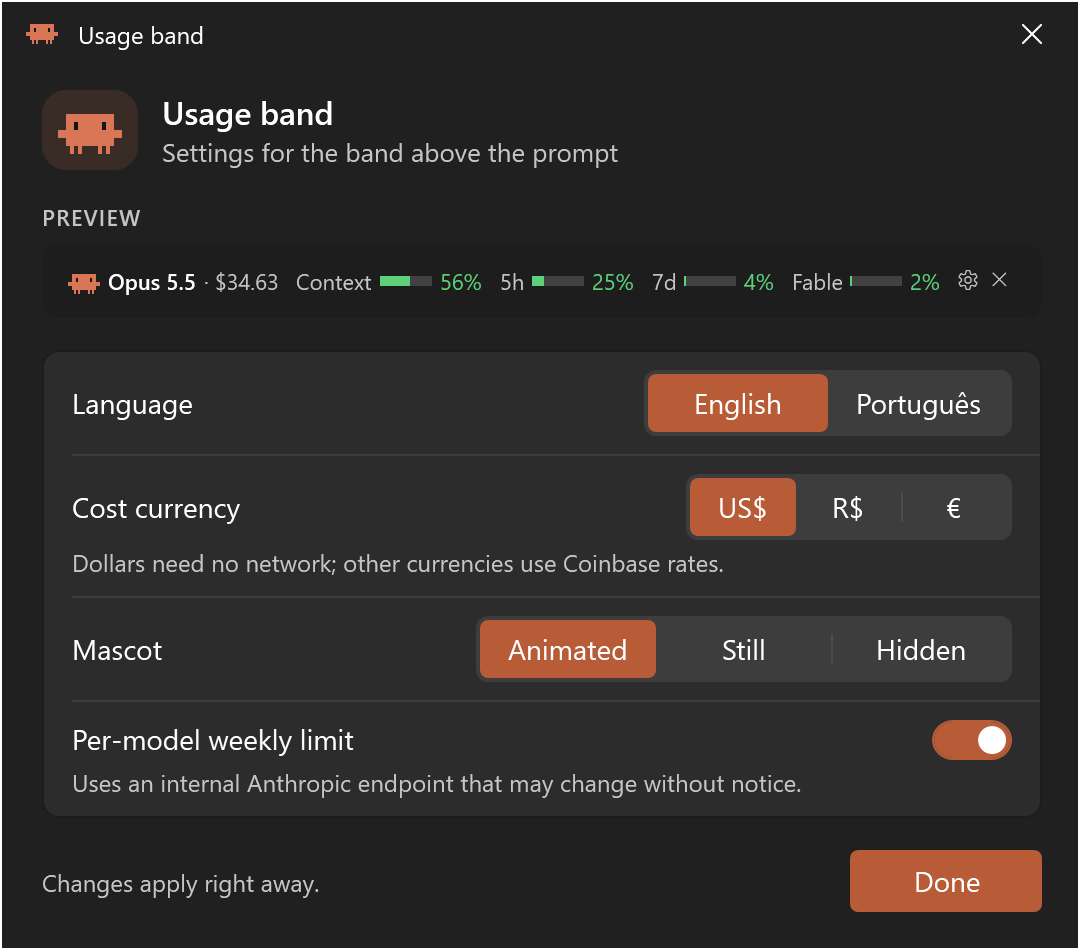This screenshot has width=1080, height=950.
Task: Click the 2% Fable percentage
Action: point(924,282)
